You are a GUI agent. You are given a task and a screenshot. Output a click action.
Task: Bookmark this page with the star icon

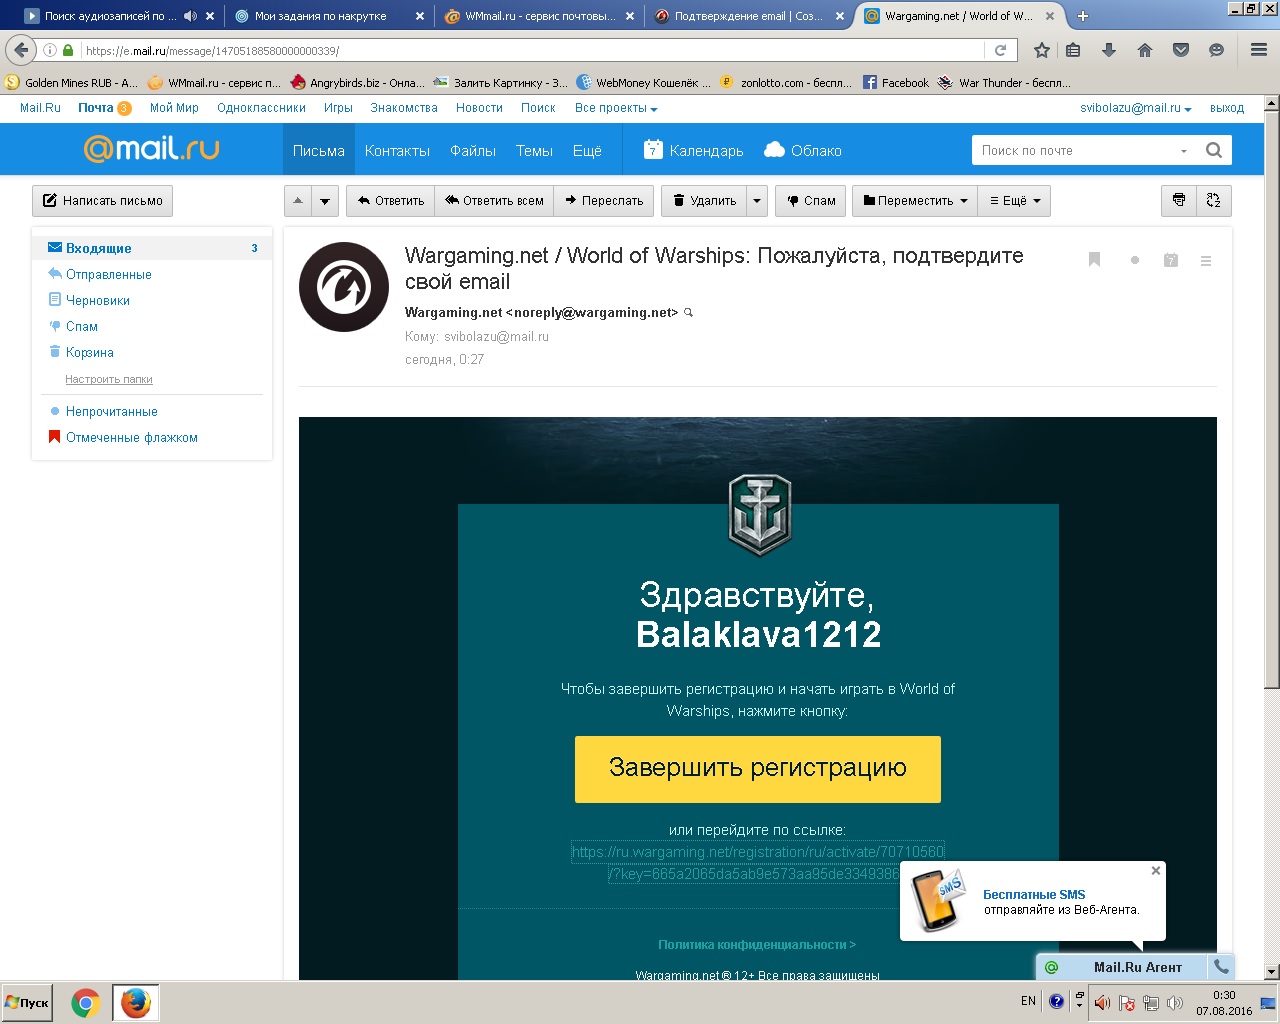pyautogui.click(x=1041, y=50)
